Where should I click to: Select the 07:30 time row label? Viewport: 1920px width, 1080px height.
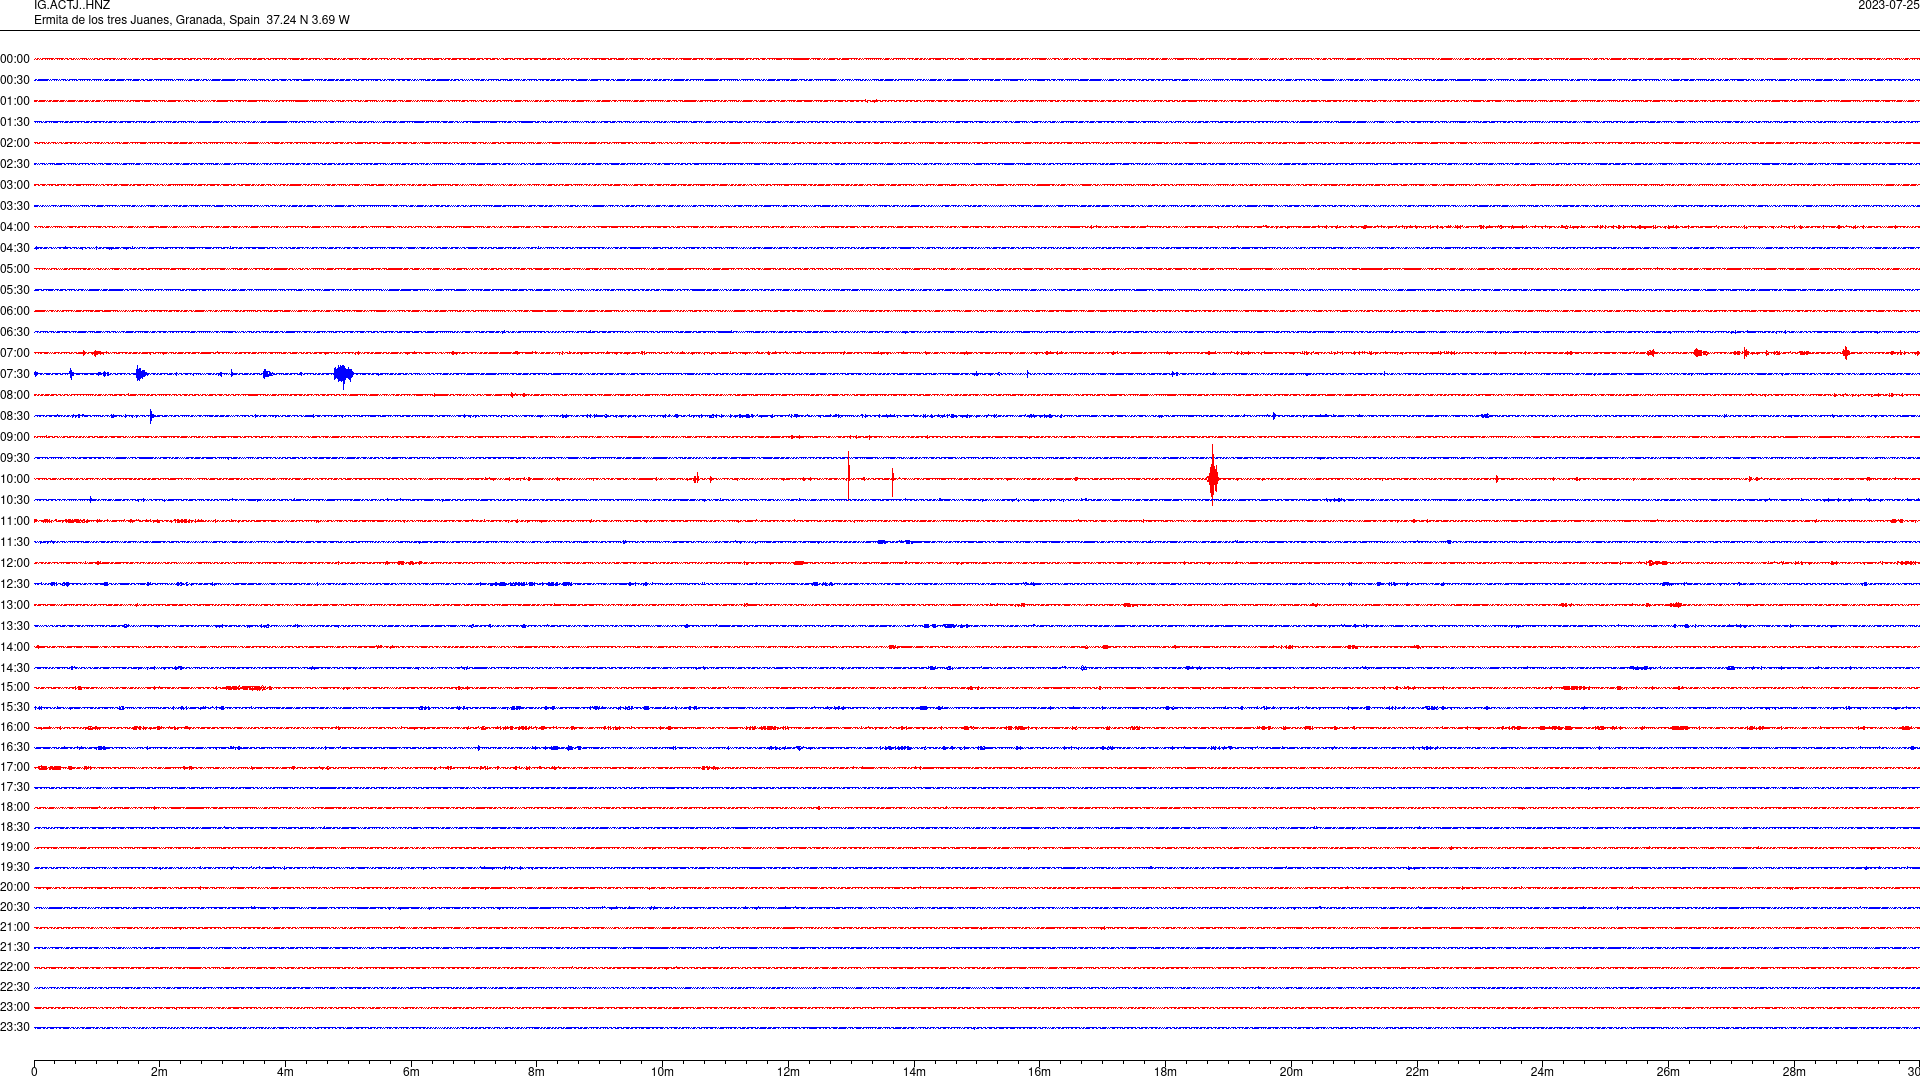tap(15, 374)
